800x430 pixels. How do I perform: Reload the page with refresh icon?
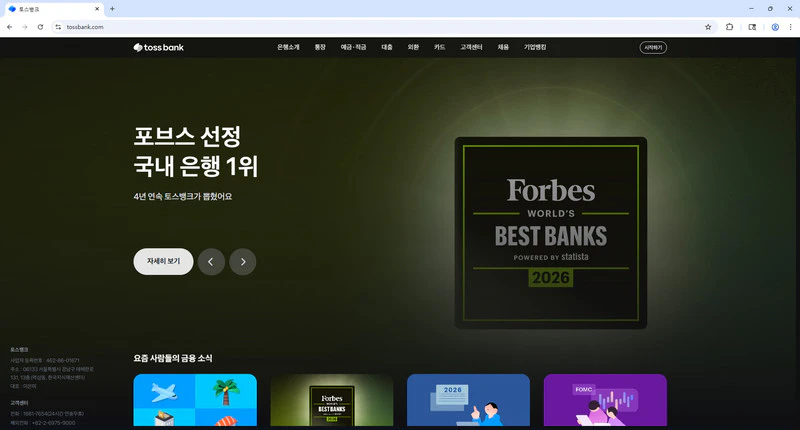tap(40, 27)
